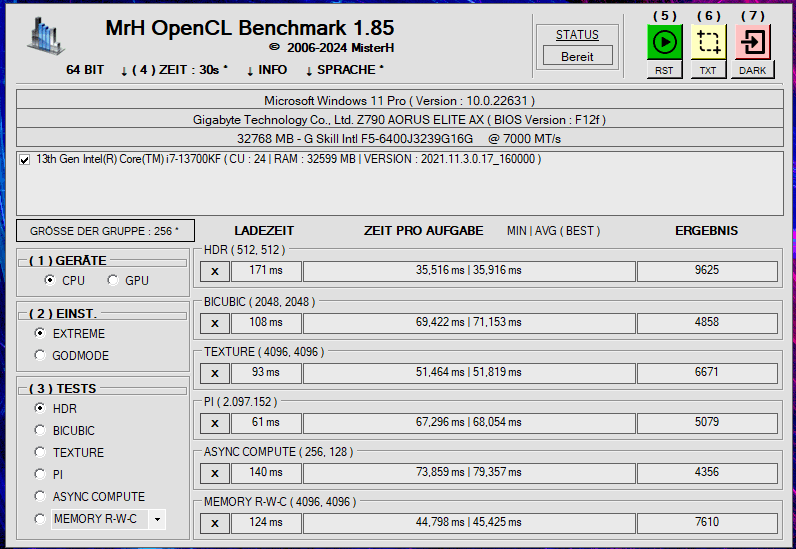Click ASYNC COMPUTE result value 4356
This screenshot has width=796, height=549.
[x=707, y=473]
